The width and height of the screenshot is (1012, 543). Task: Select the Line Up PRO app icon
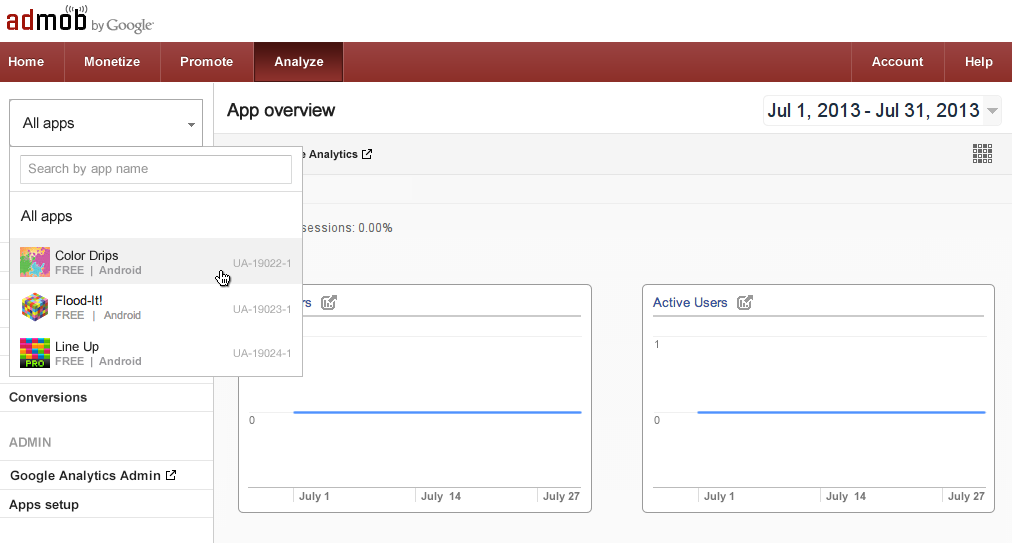click(35, 353)
